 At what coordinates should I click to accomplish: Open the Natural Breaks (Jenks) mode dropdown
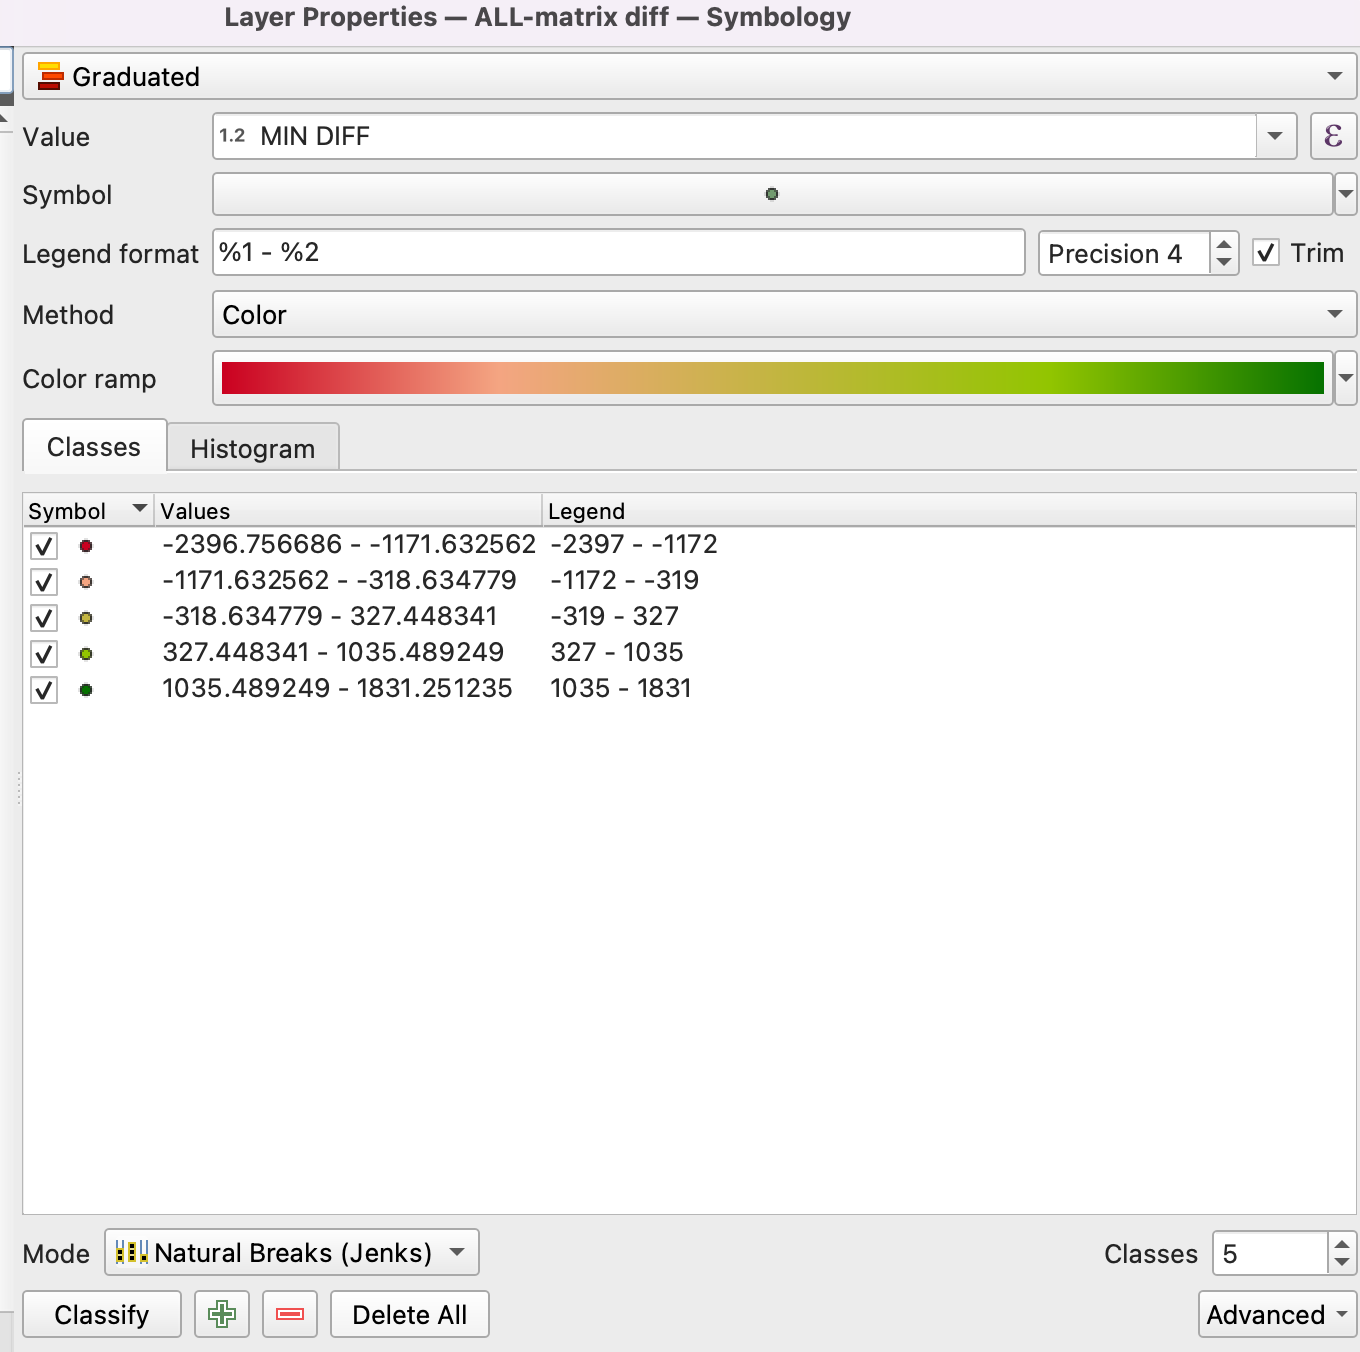(x=291, y=1252)
